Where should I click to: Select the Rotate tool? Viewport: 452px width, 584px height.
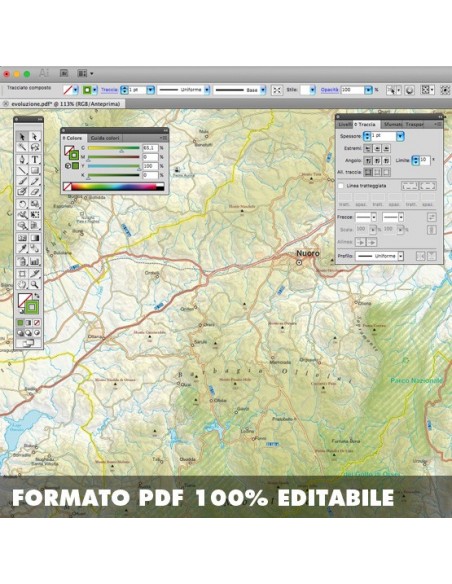(x=22, y=204)
